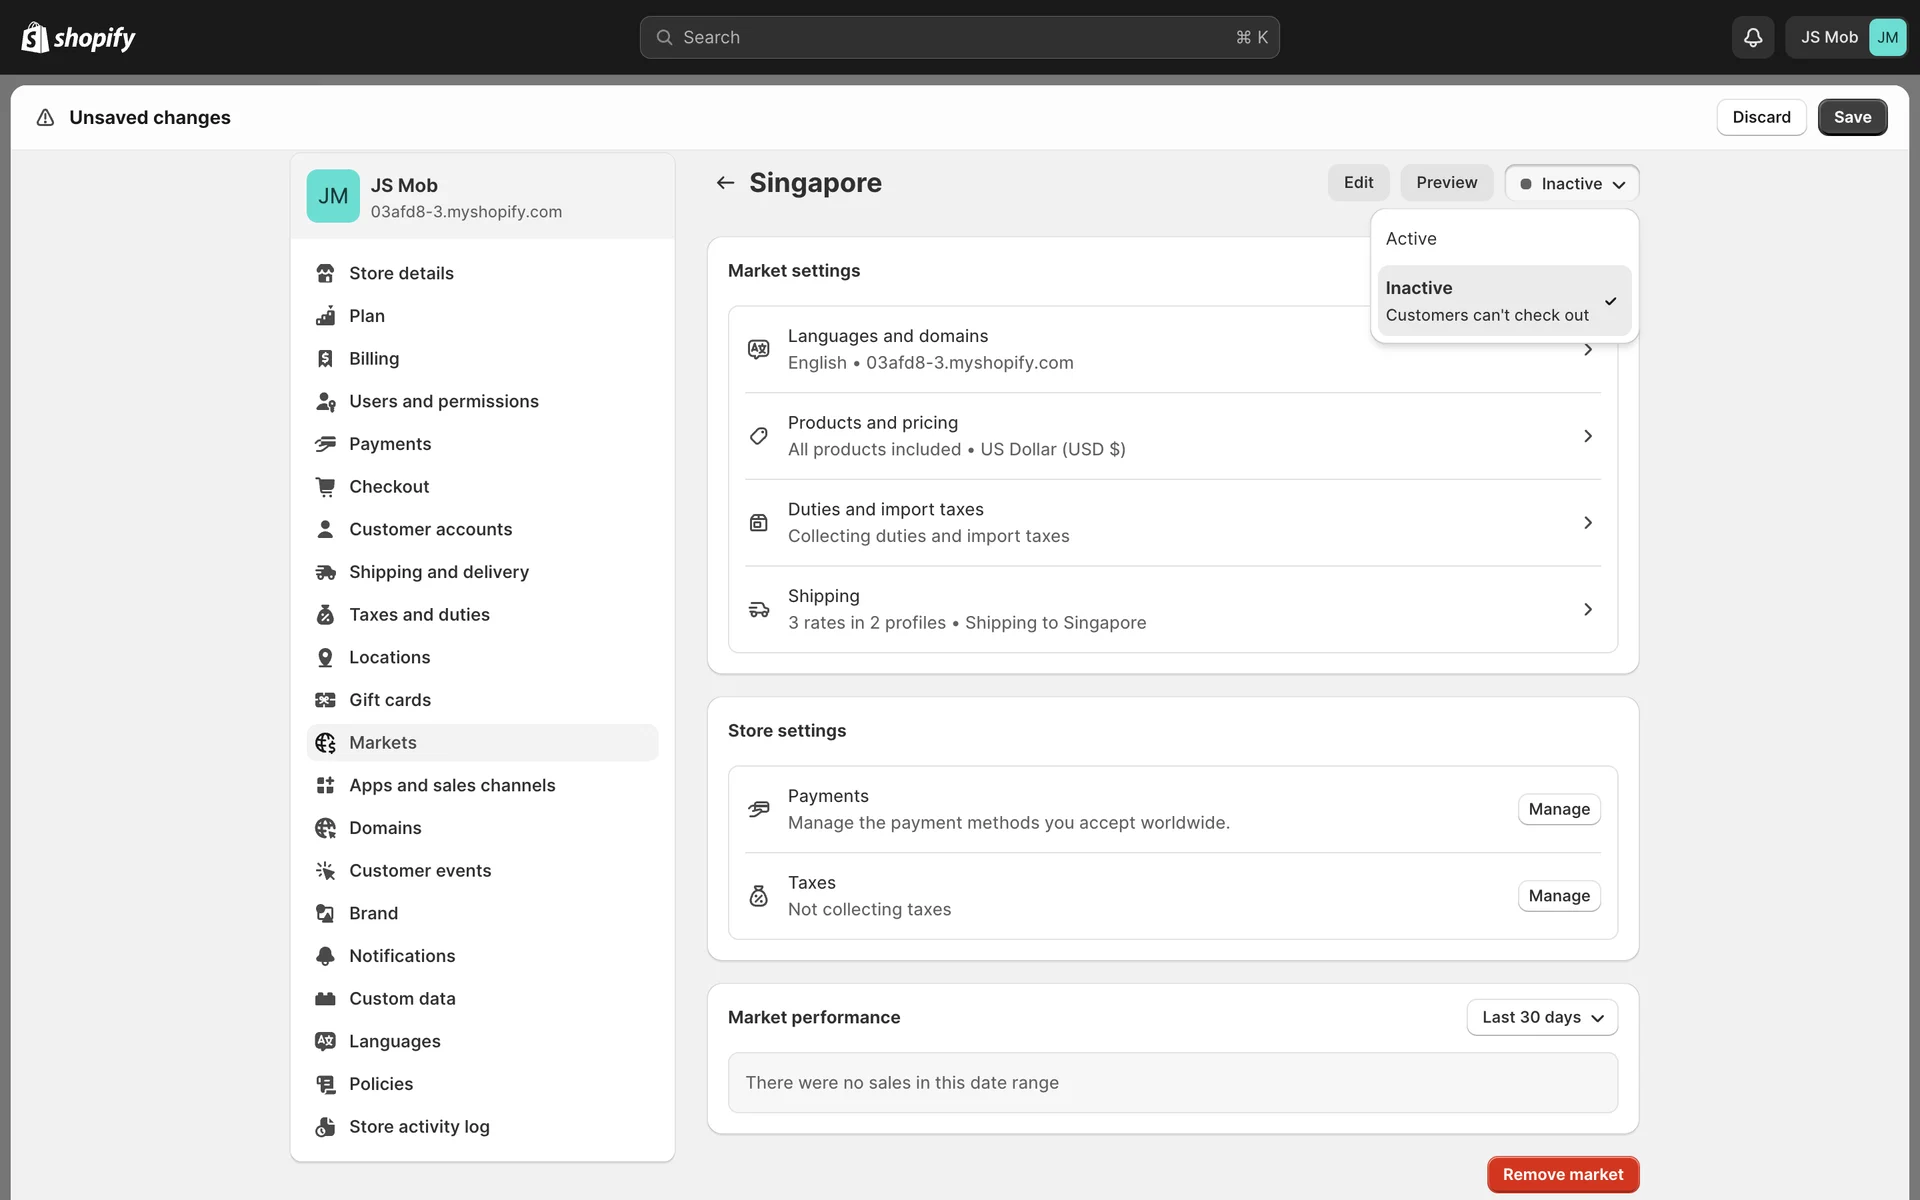Image resolution: width=1920 pixels, height=1200 pixels.
Task: Open the Shipping market settings chevron
Action: pyautogui.click(x=1587, y=609)
